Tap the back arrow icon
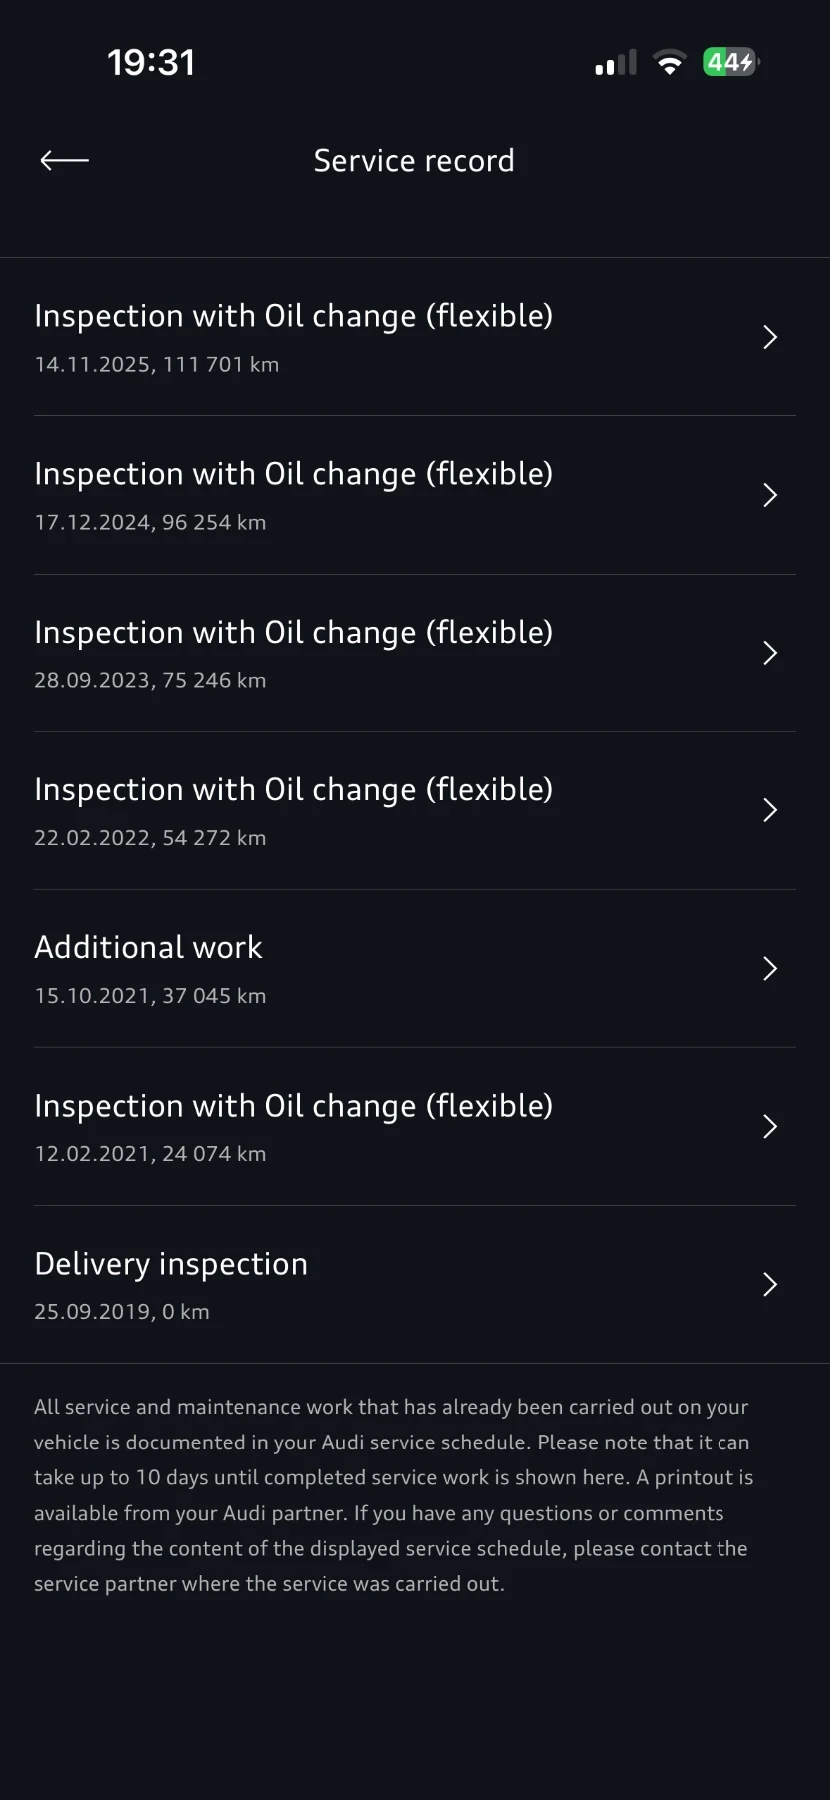 point(64,160)
